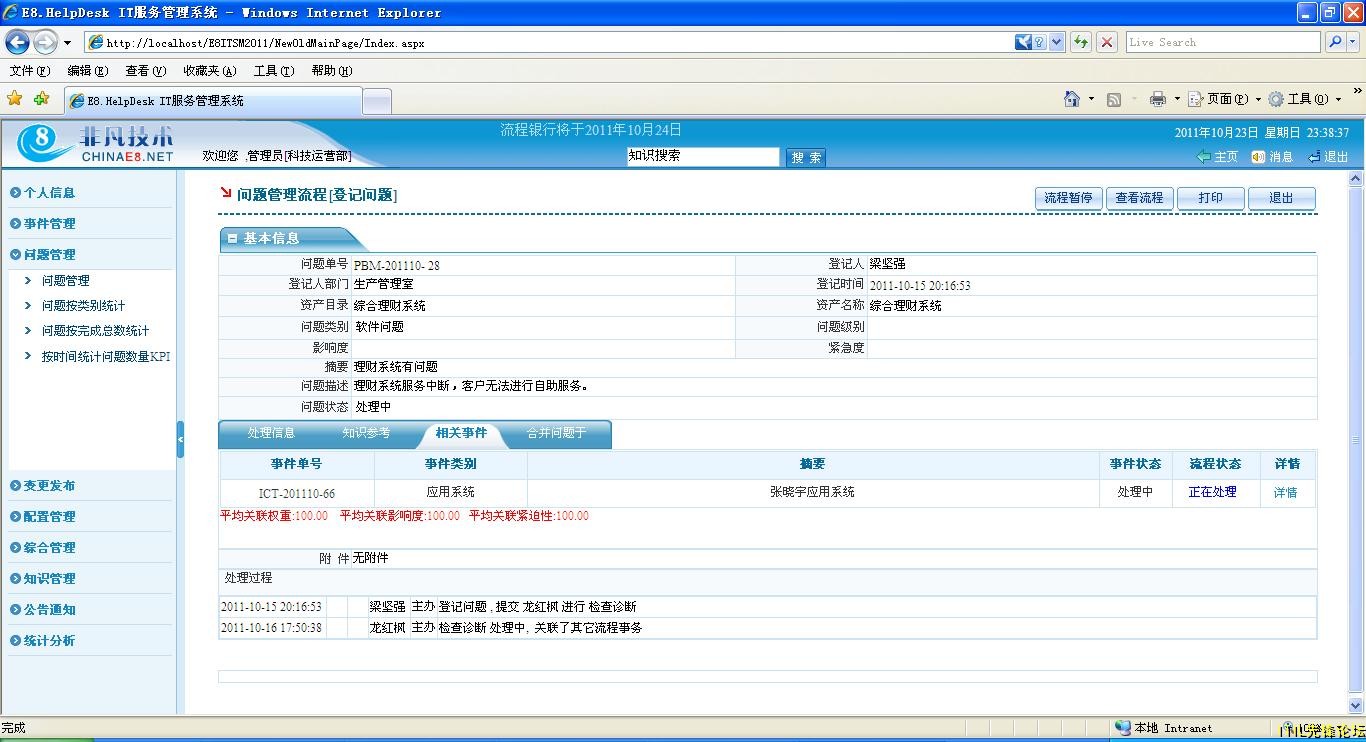The width and height of the screenshot is (1366, 742).
Task: Click the 知识搜索 search input field
Action: coord(703,156)
